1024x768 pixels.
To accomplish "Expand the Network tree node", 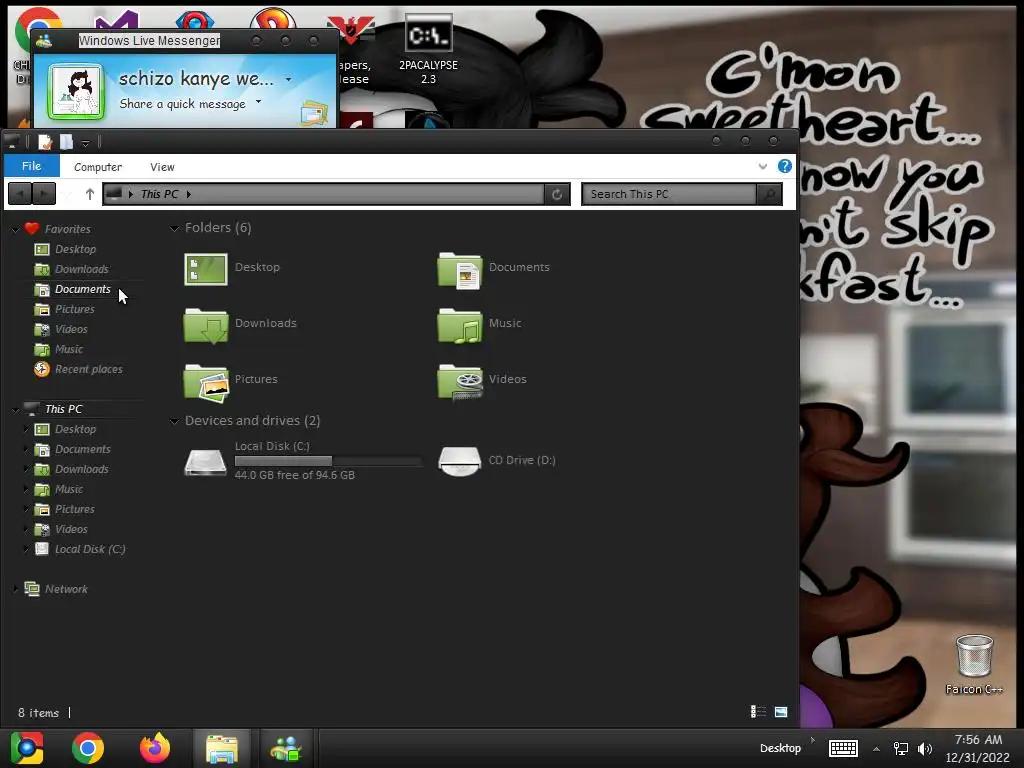I will pyautogui.click(x=16, y=589).
